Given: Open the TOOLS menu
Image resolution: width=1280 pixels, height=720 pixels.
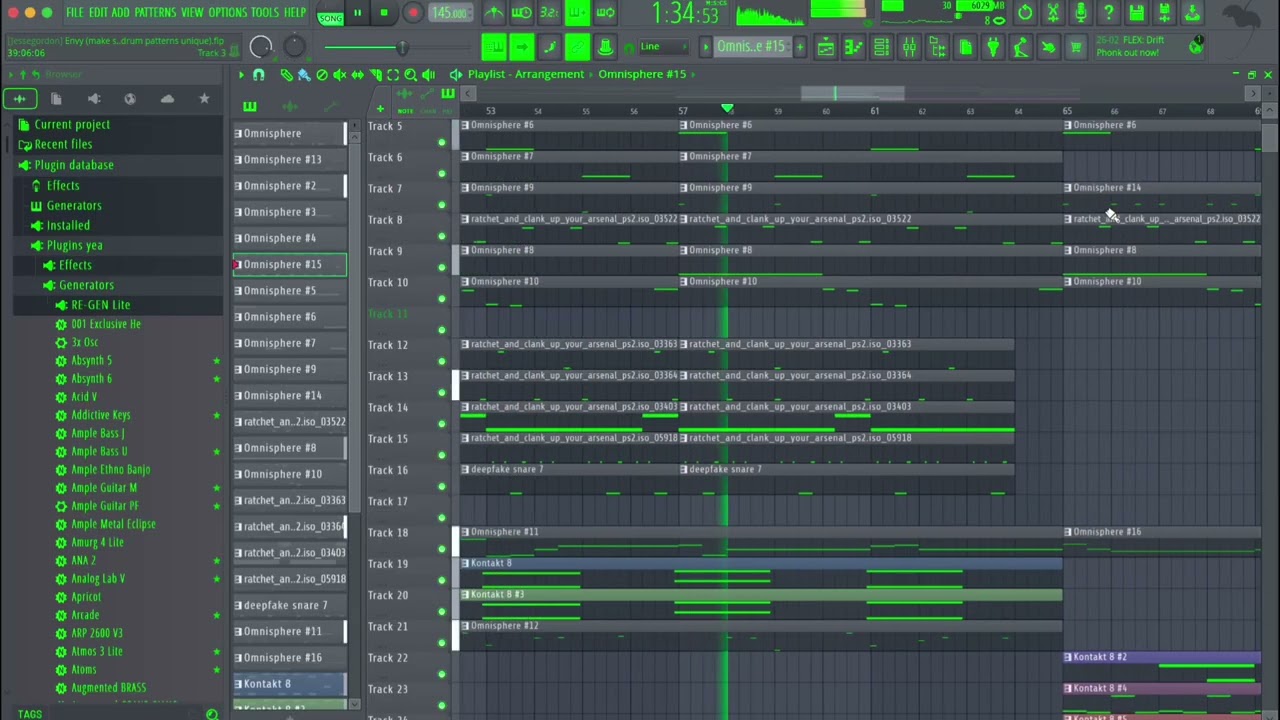Looking at the screenshot, I should click(265, 13).
